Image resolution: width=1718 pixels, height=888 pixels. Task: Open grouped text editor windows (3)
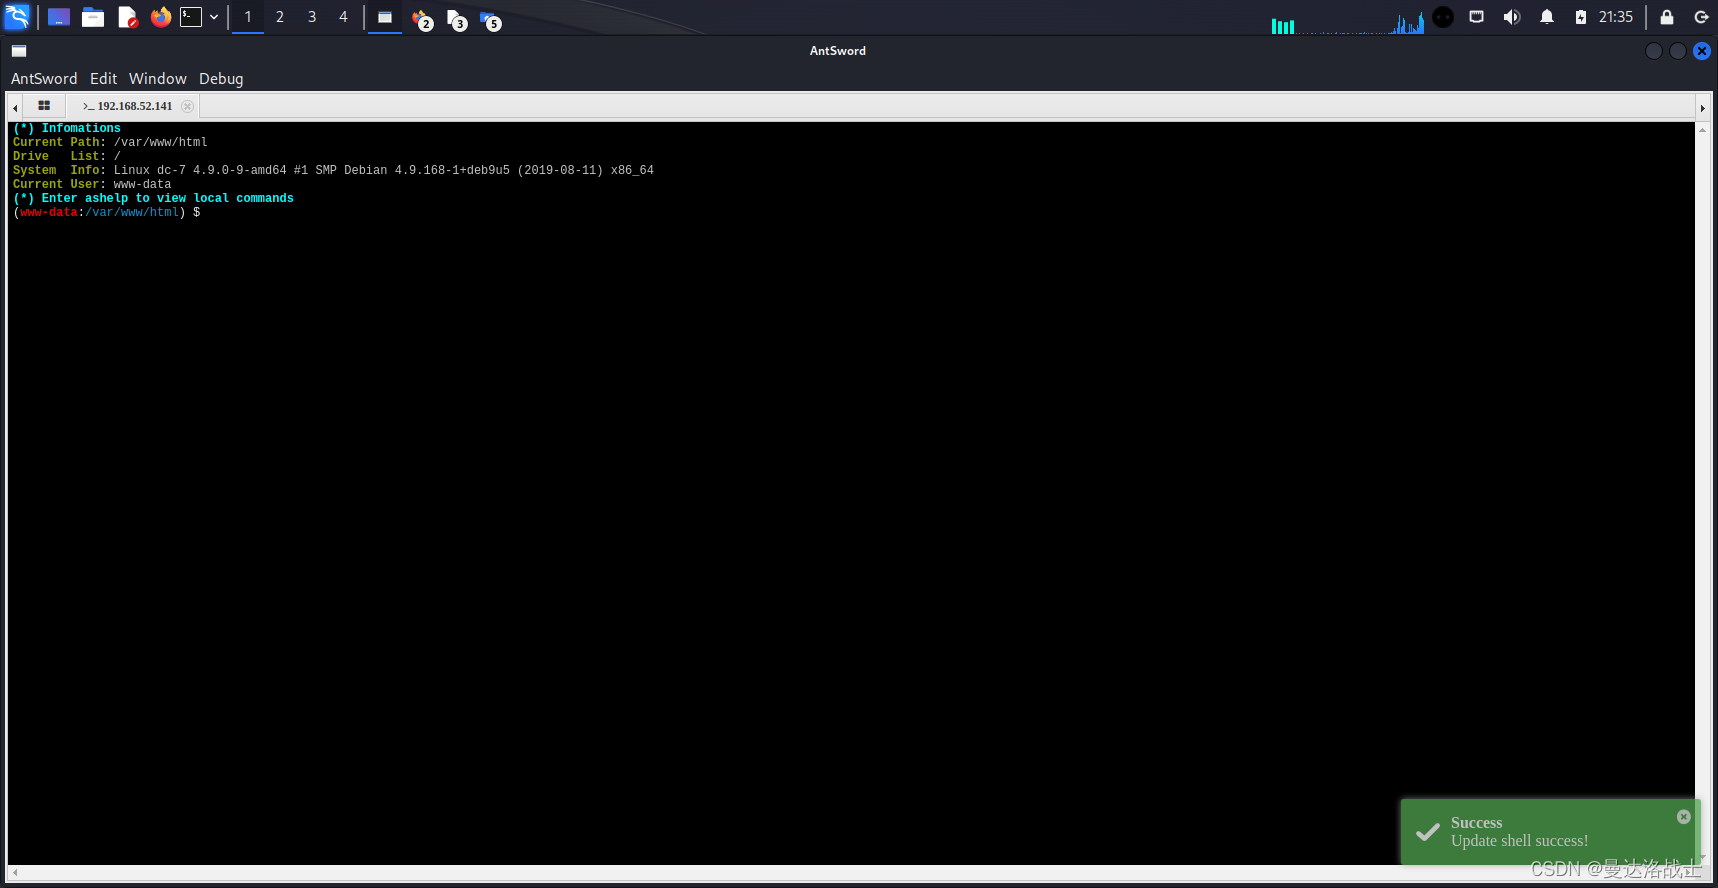[457, 19]
